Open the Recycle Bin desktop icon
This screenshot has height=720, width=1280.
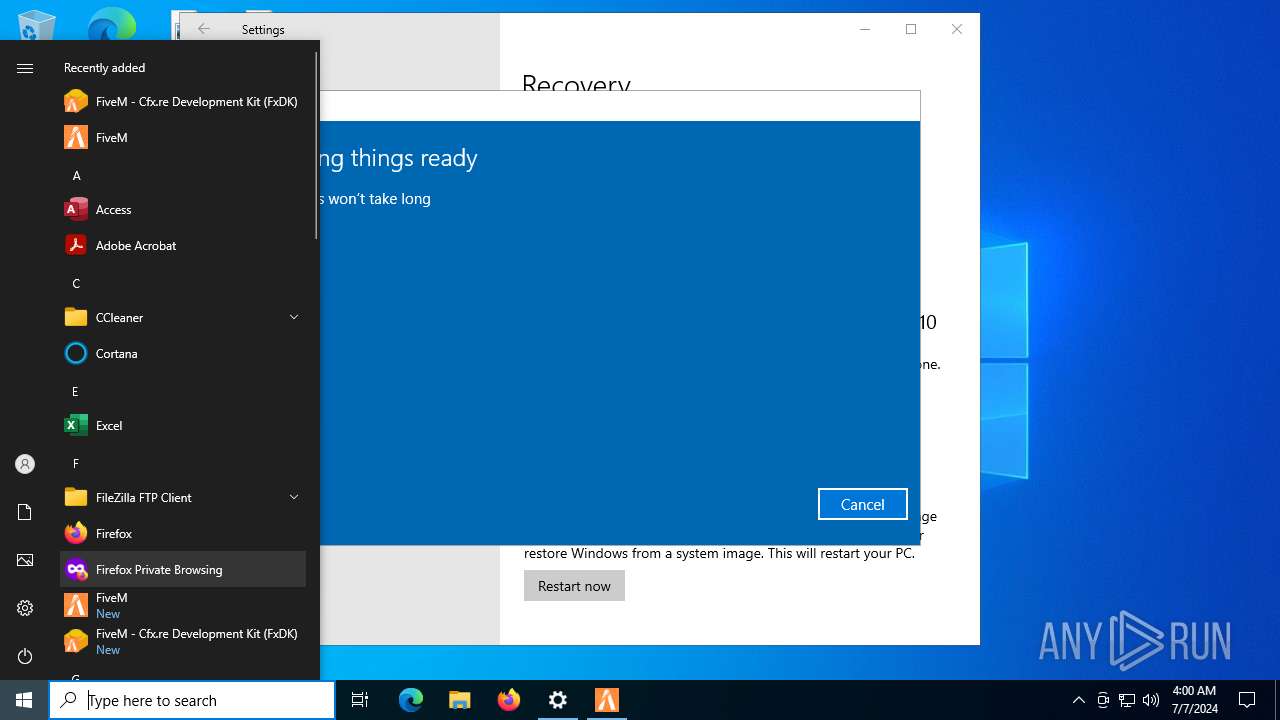pos(36,26)
